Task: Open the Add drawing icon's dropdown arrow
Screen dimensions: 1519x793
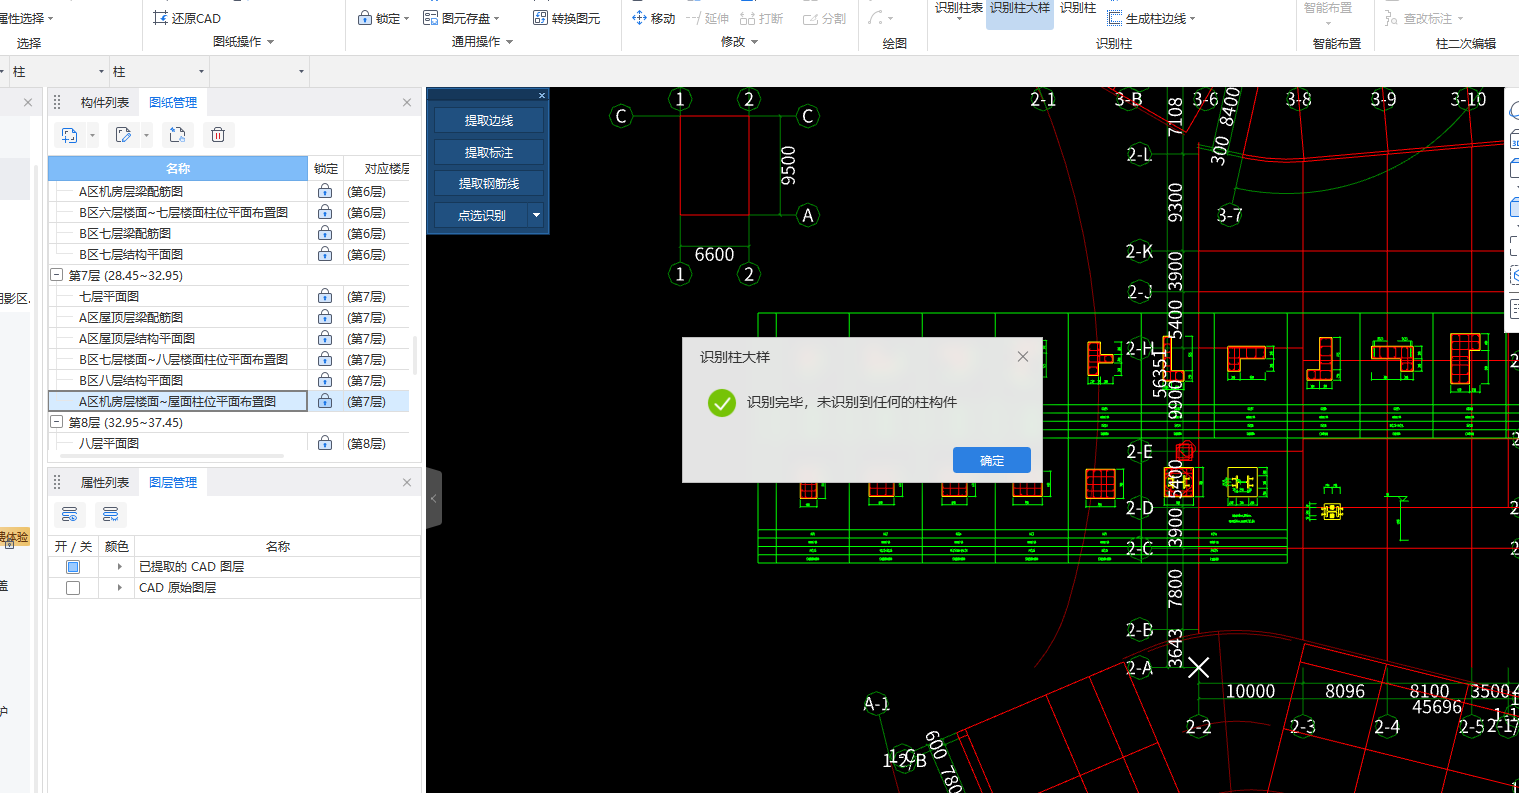Action: (92, 134)
